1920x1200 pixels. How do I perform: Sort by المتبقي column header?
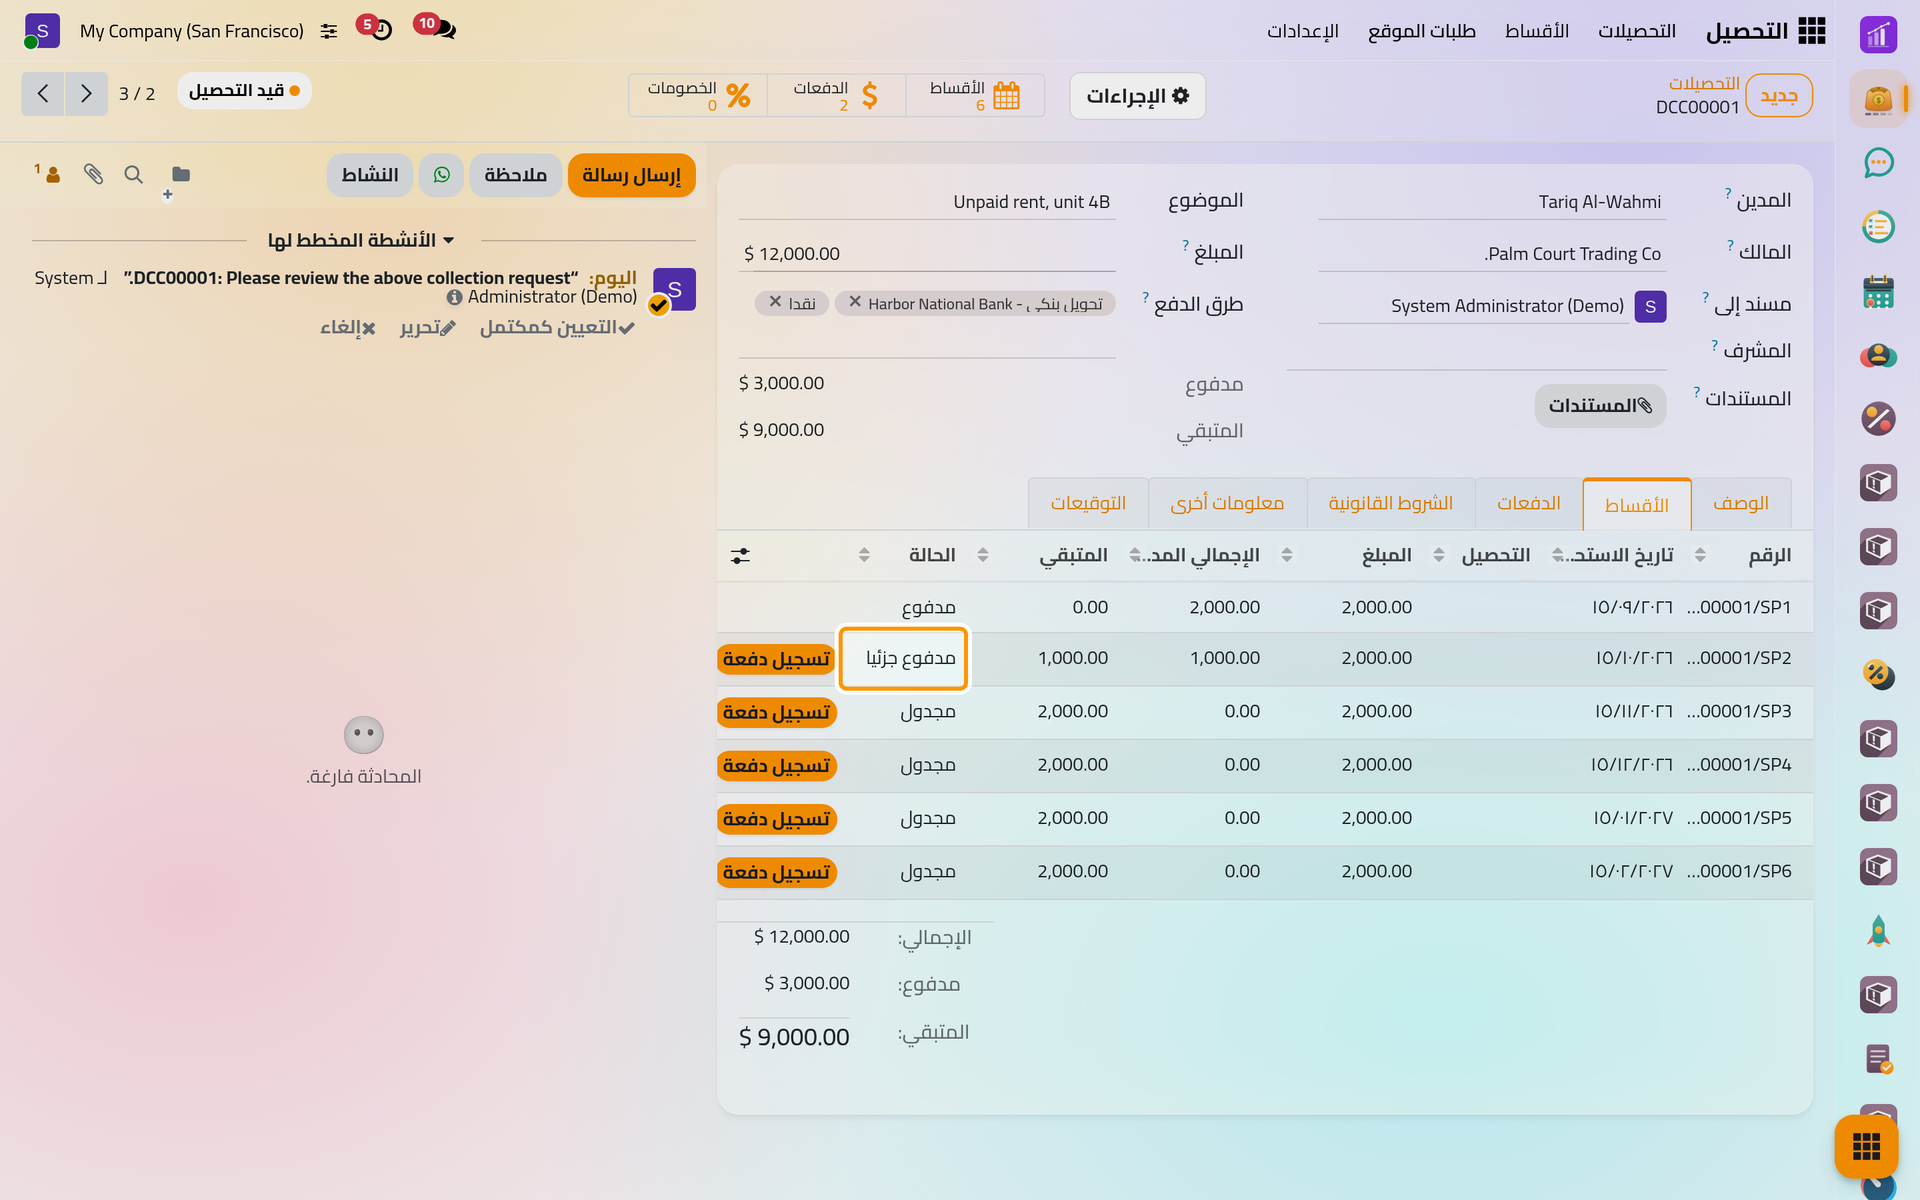click(x=1073, y=555)
